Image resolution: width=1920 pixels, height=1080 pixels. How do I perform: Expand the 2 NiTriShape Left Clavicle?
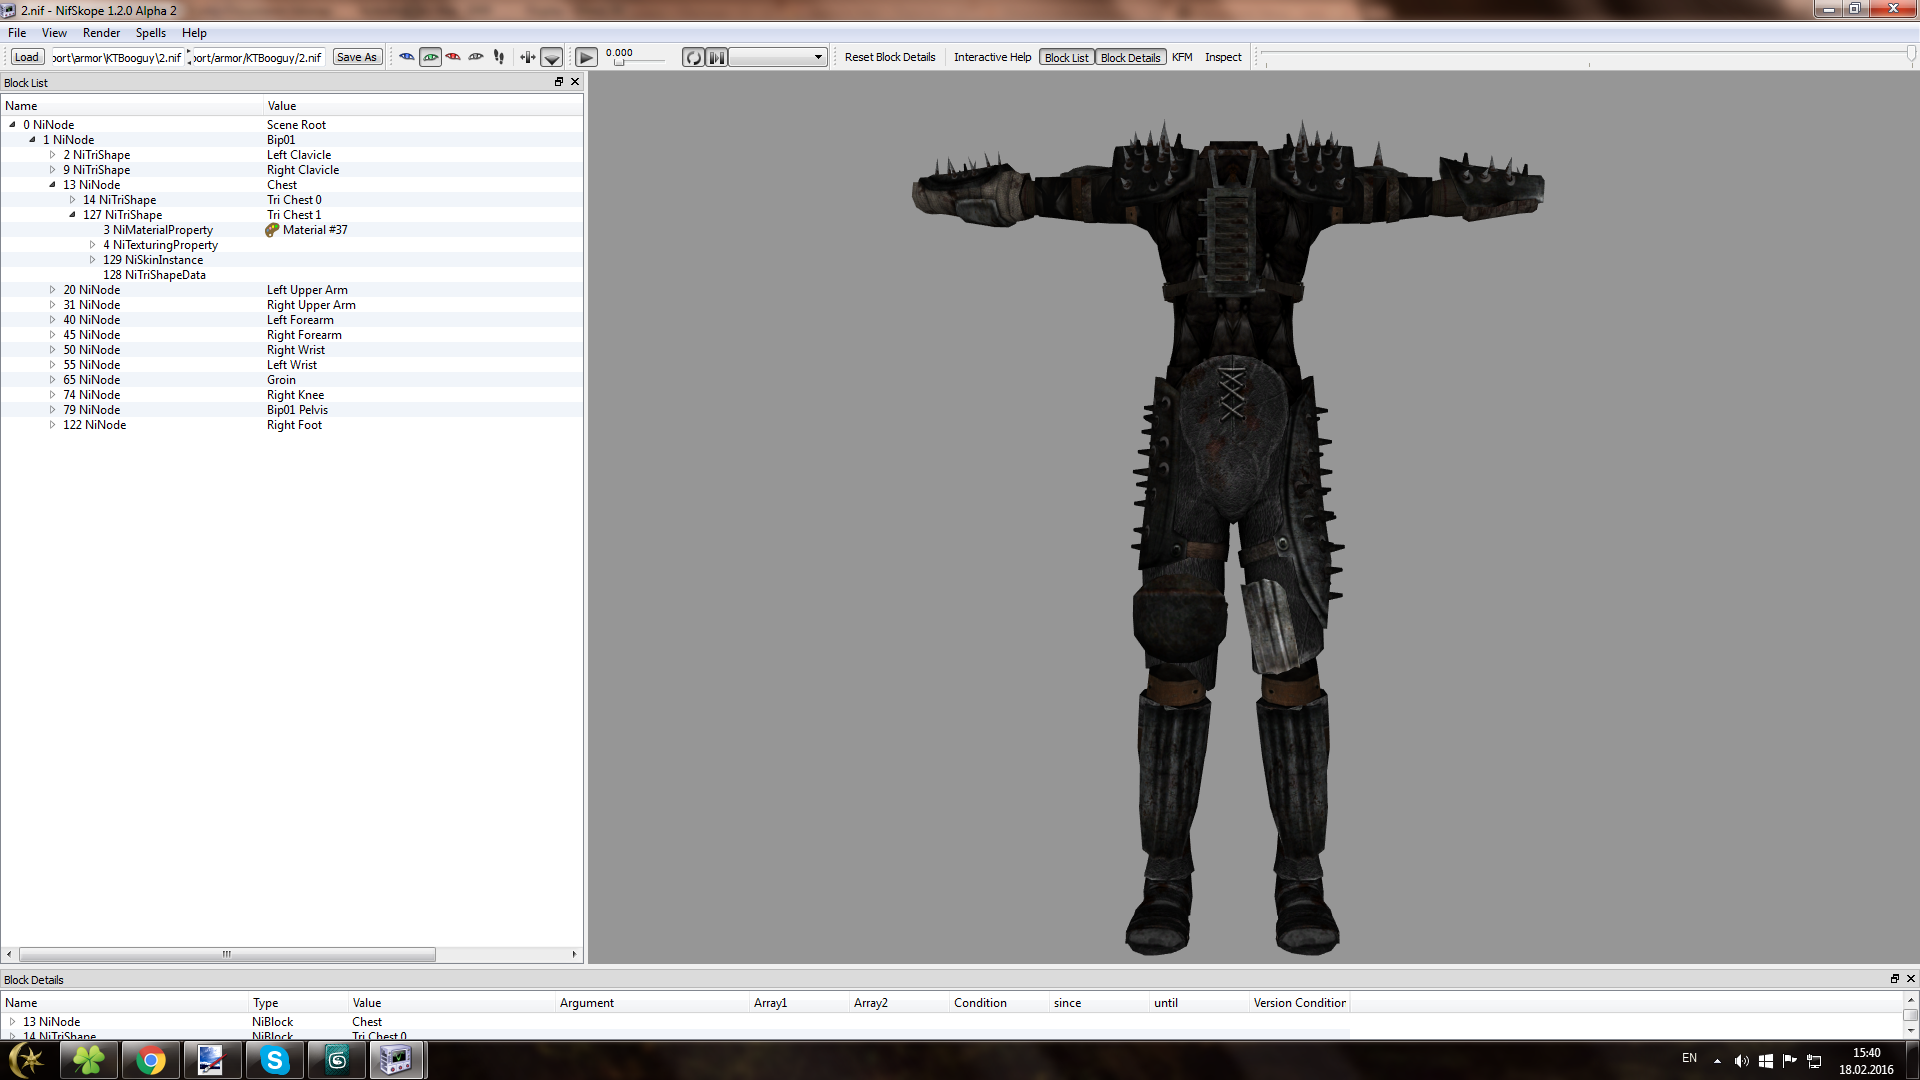pos(52,155)
